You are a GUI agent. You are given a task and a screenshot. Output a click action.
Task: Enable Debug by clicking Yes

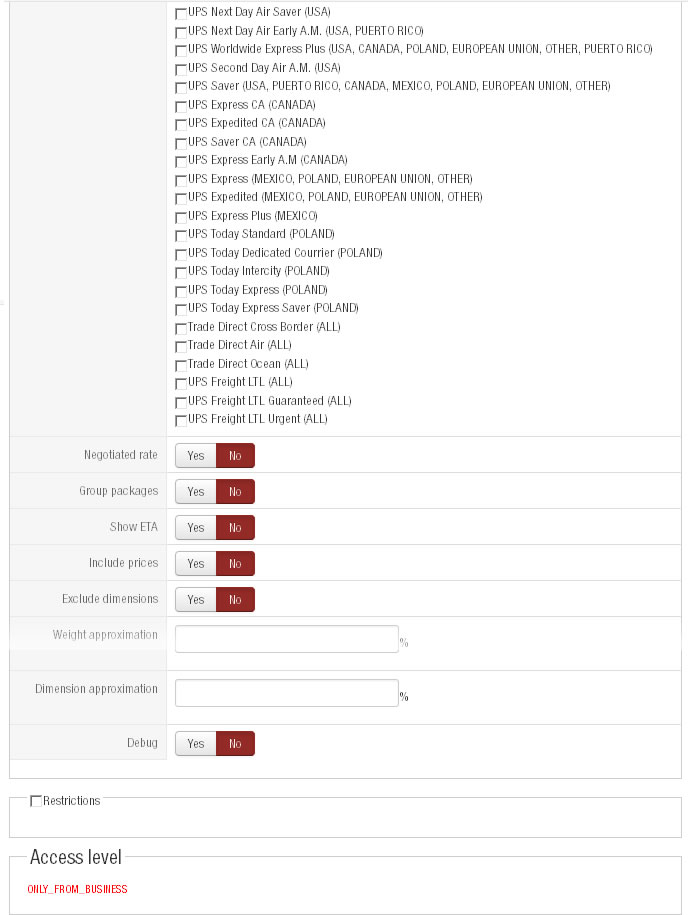pos(196,744)
